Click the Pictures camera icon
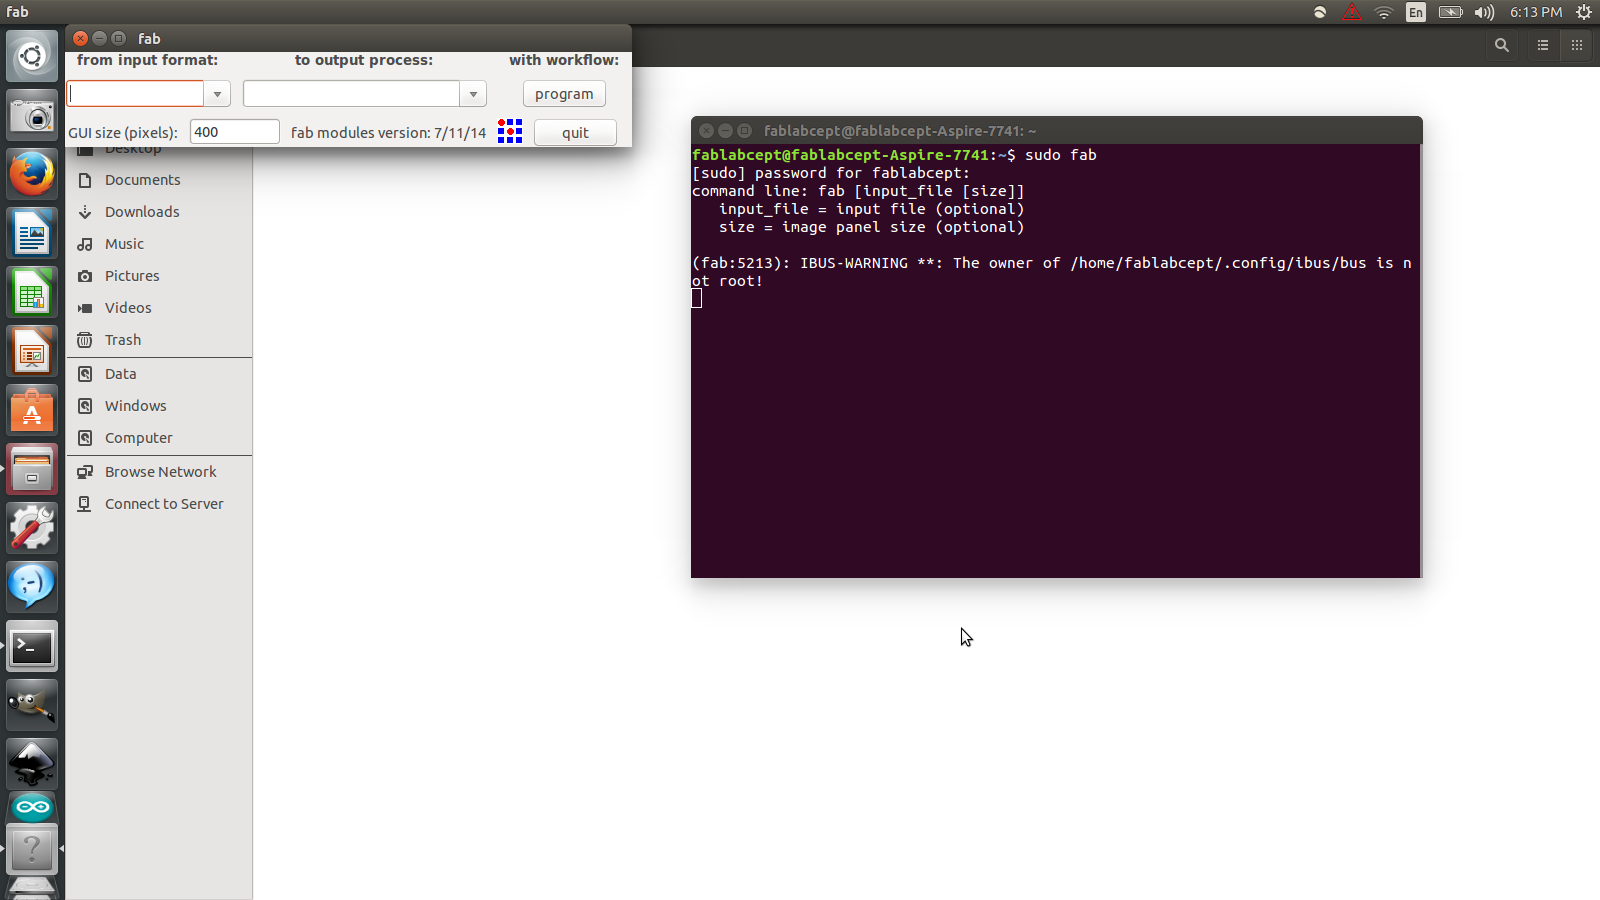Screen dimensions: 1600x900 coord(85,276)
